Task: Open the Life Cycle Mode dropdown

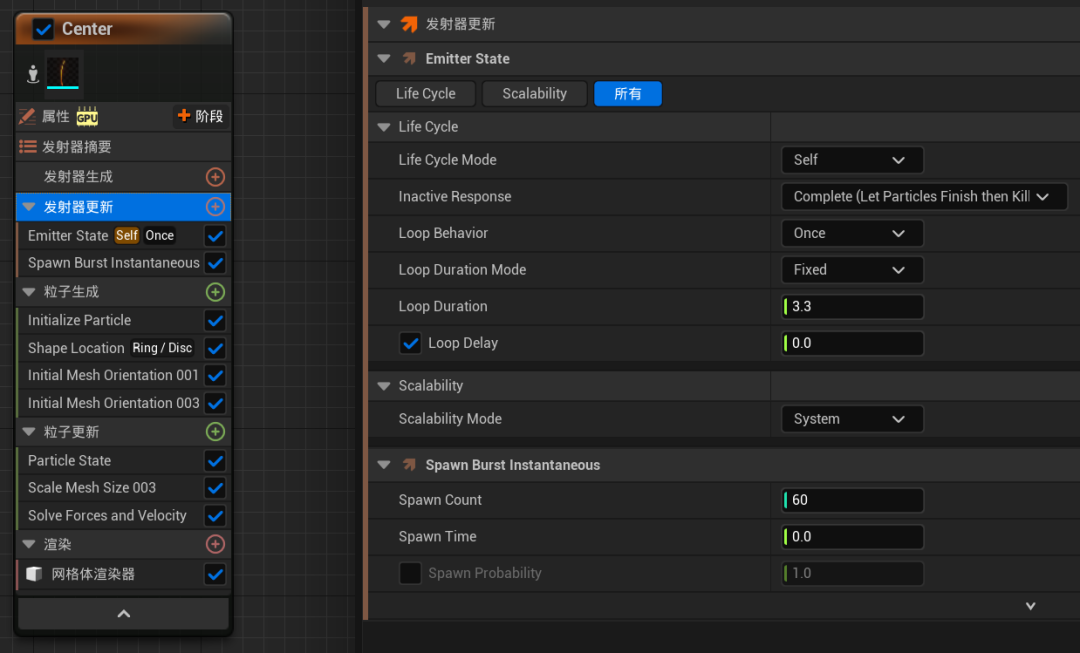Action: point(852,160)
